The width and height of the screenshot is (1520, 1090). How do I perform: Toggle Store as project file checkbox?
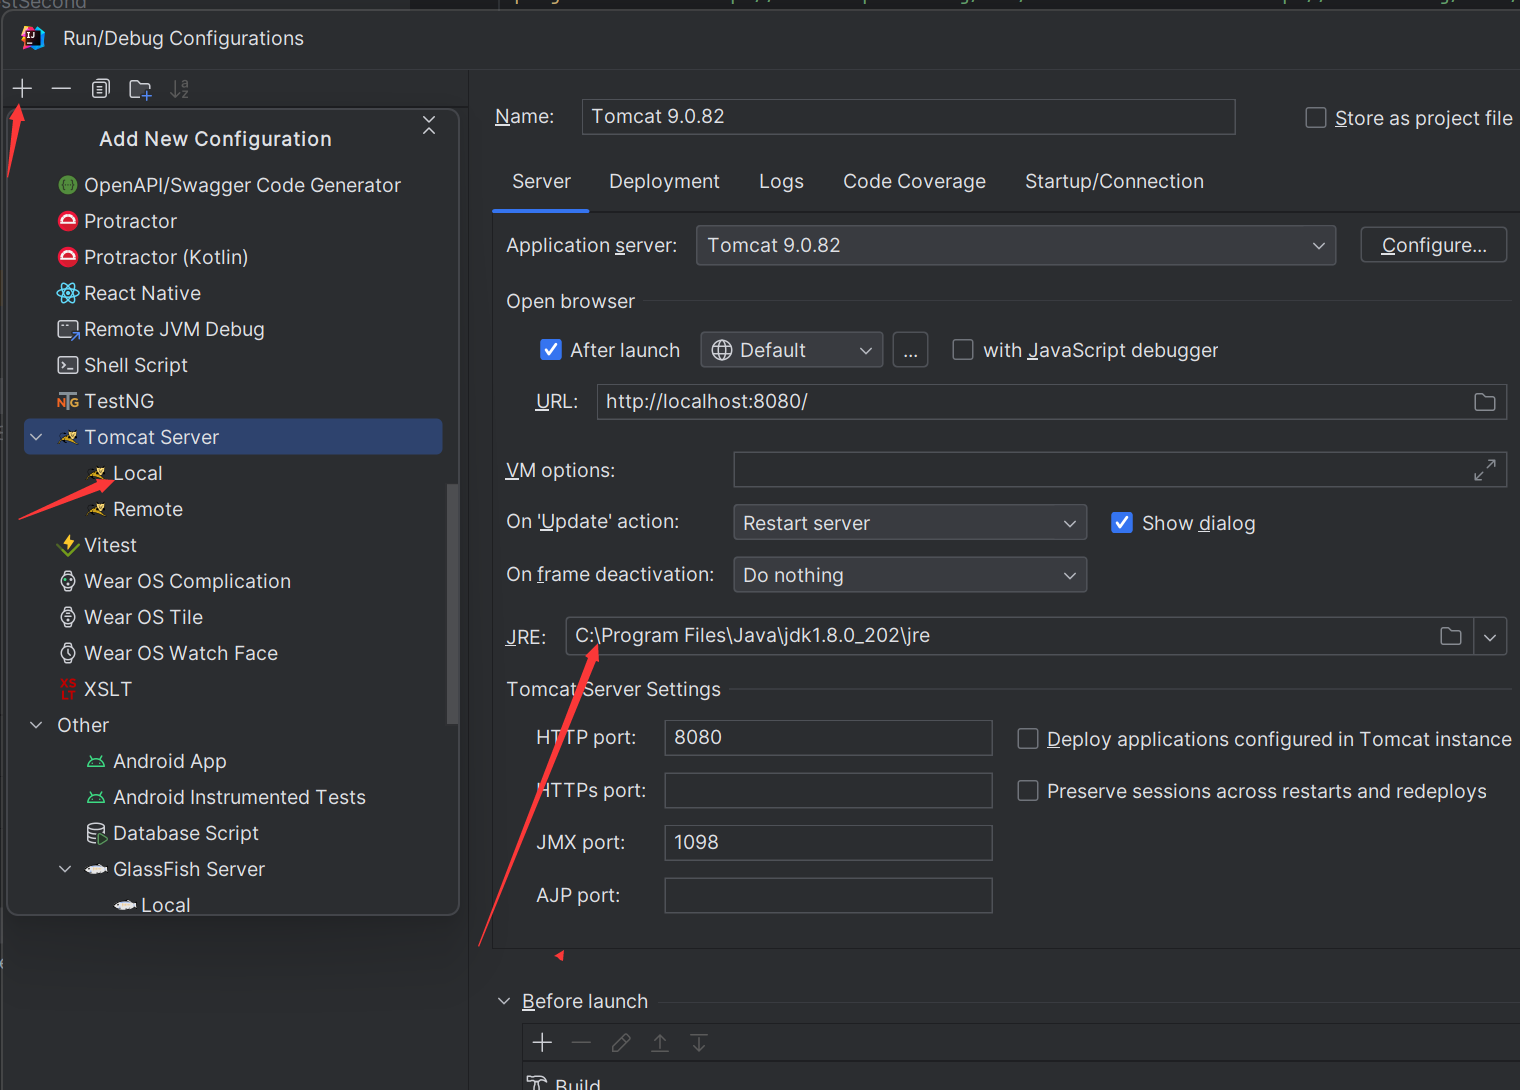pyautogui.click(x=1316, y=118)
